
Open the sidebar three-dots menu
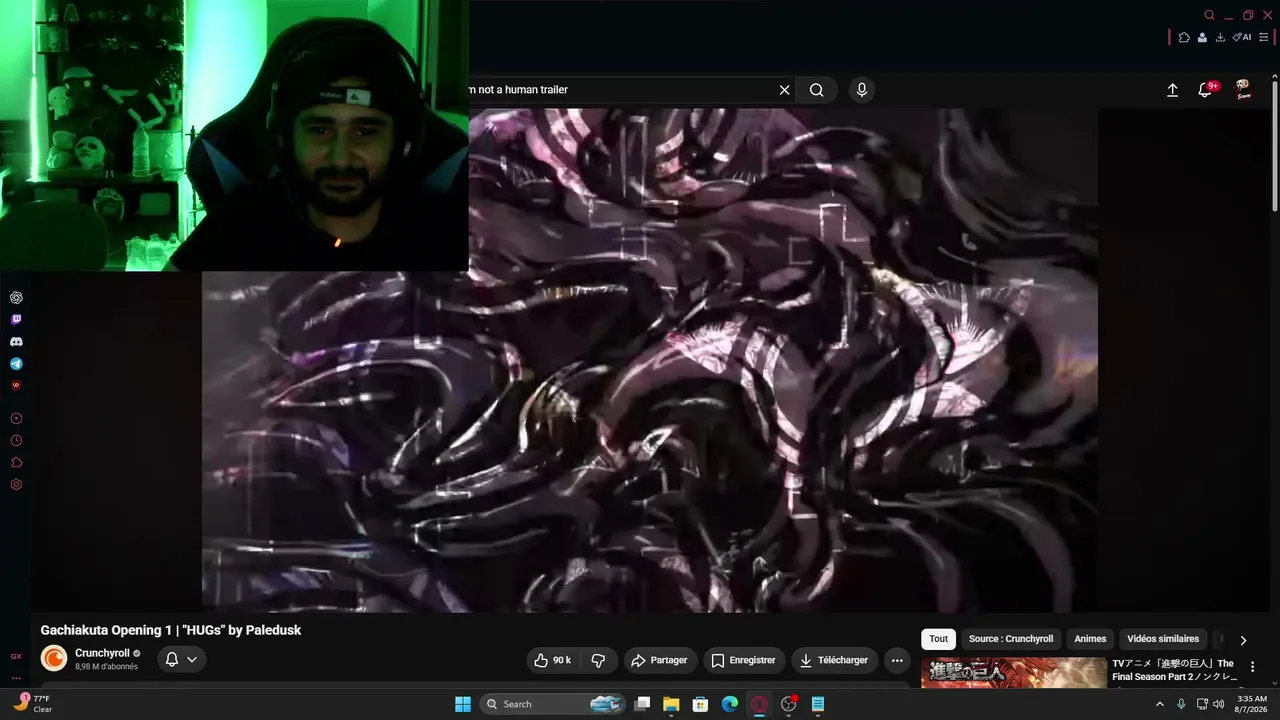point(16,678)
